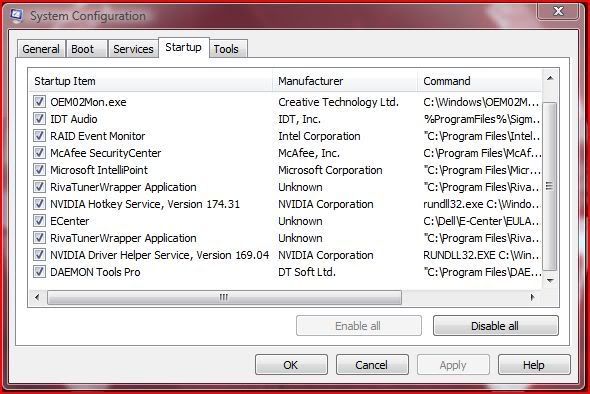Select the 'C:\Program Files\McAf...' command cell

(482, 153)
